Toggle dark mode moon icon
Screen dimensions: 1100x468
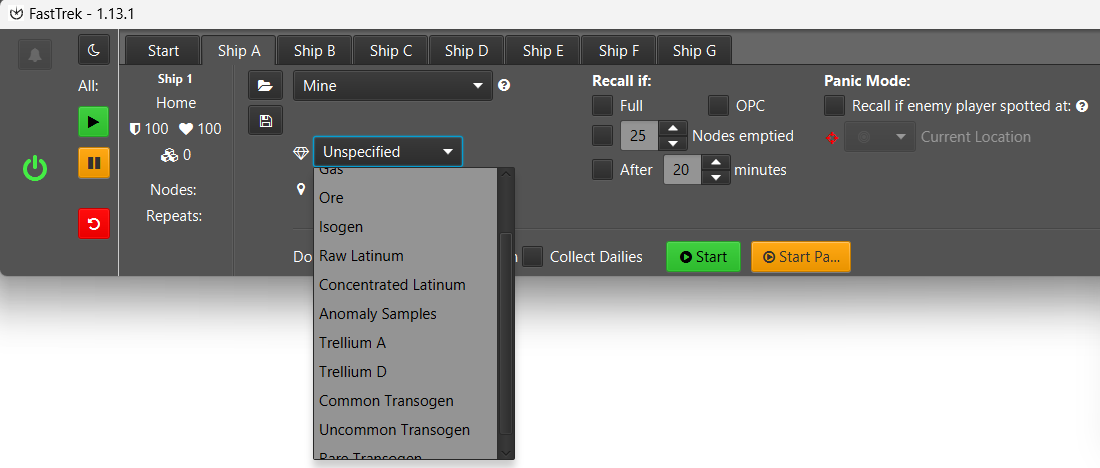(x=94, y=49)
